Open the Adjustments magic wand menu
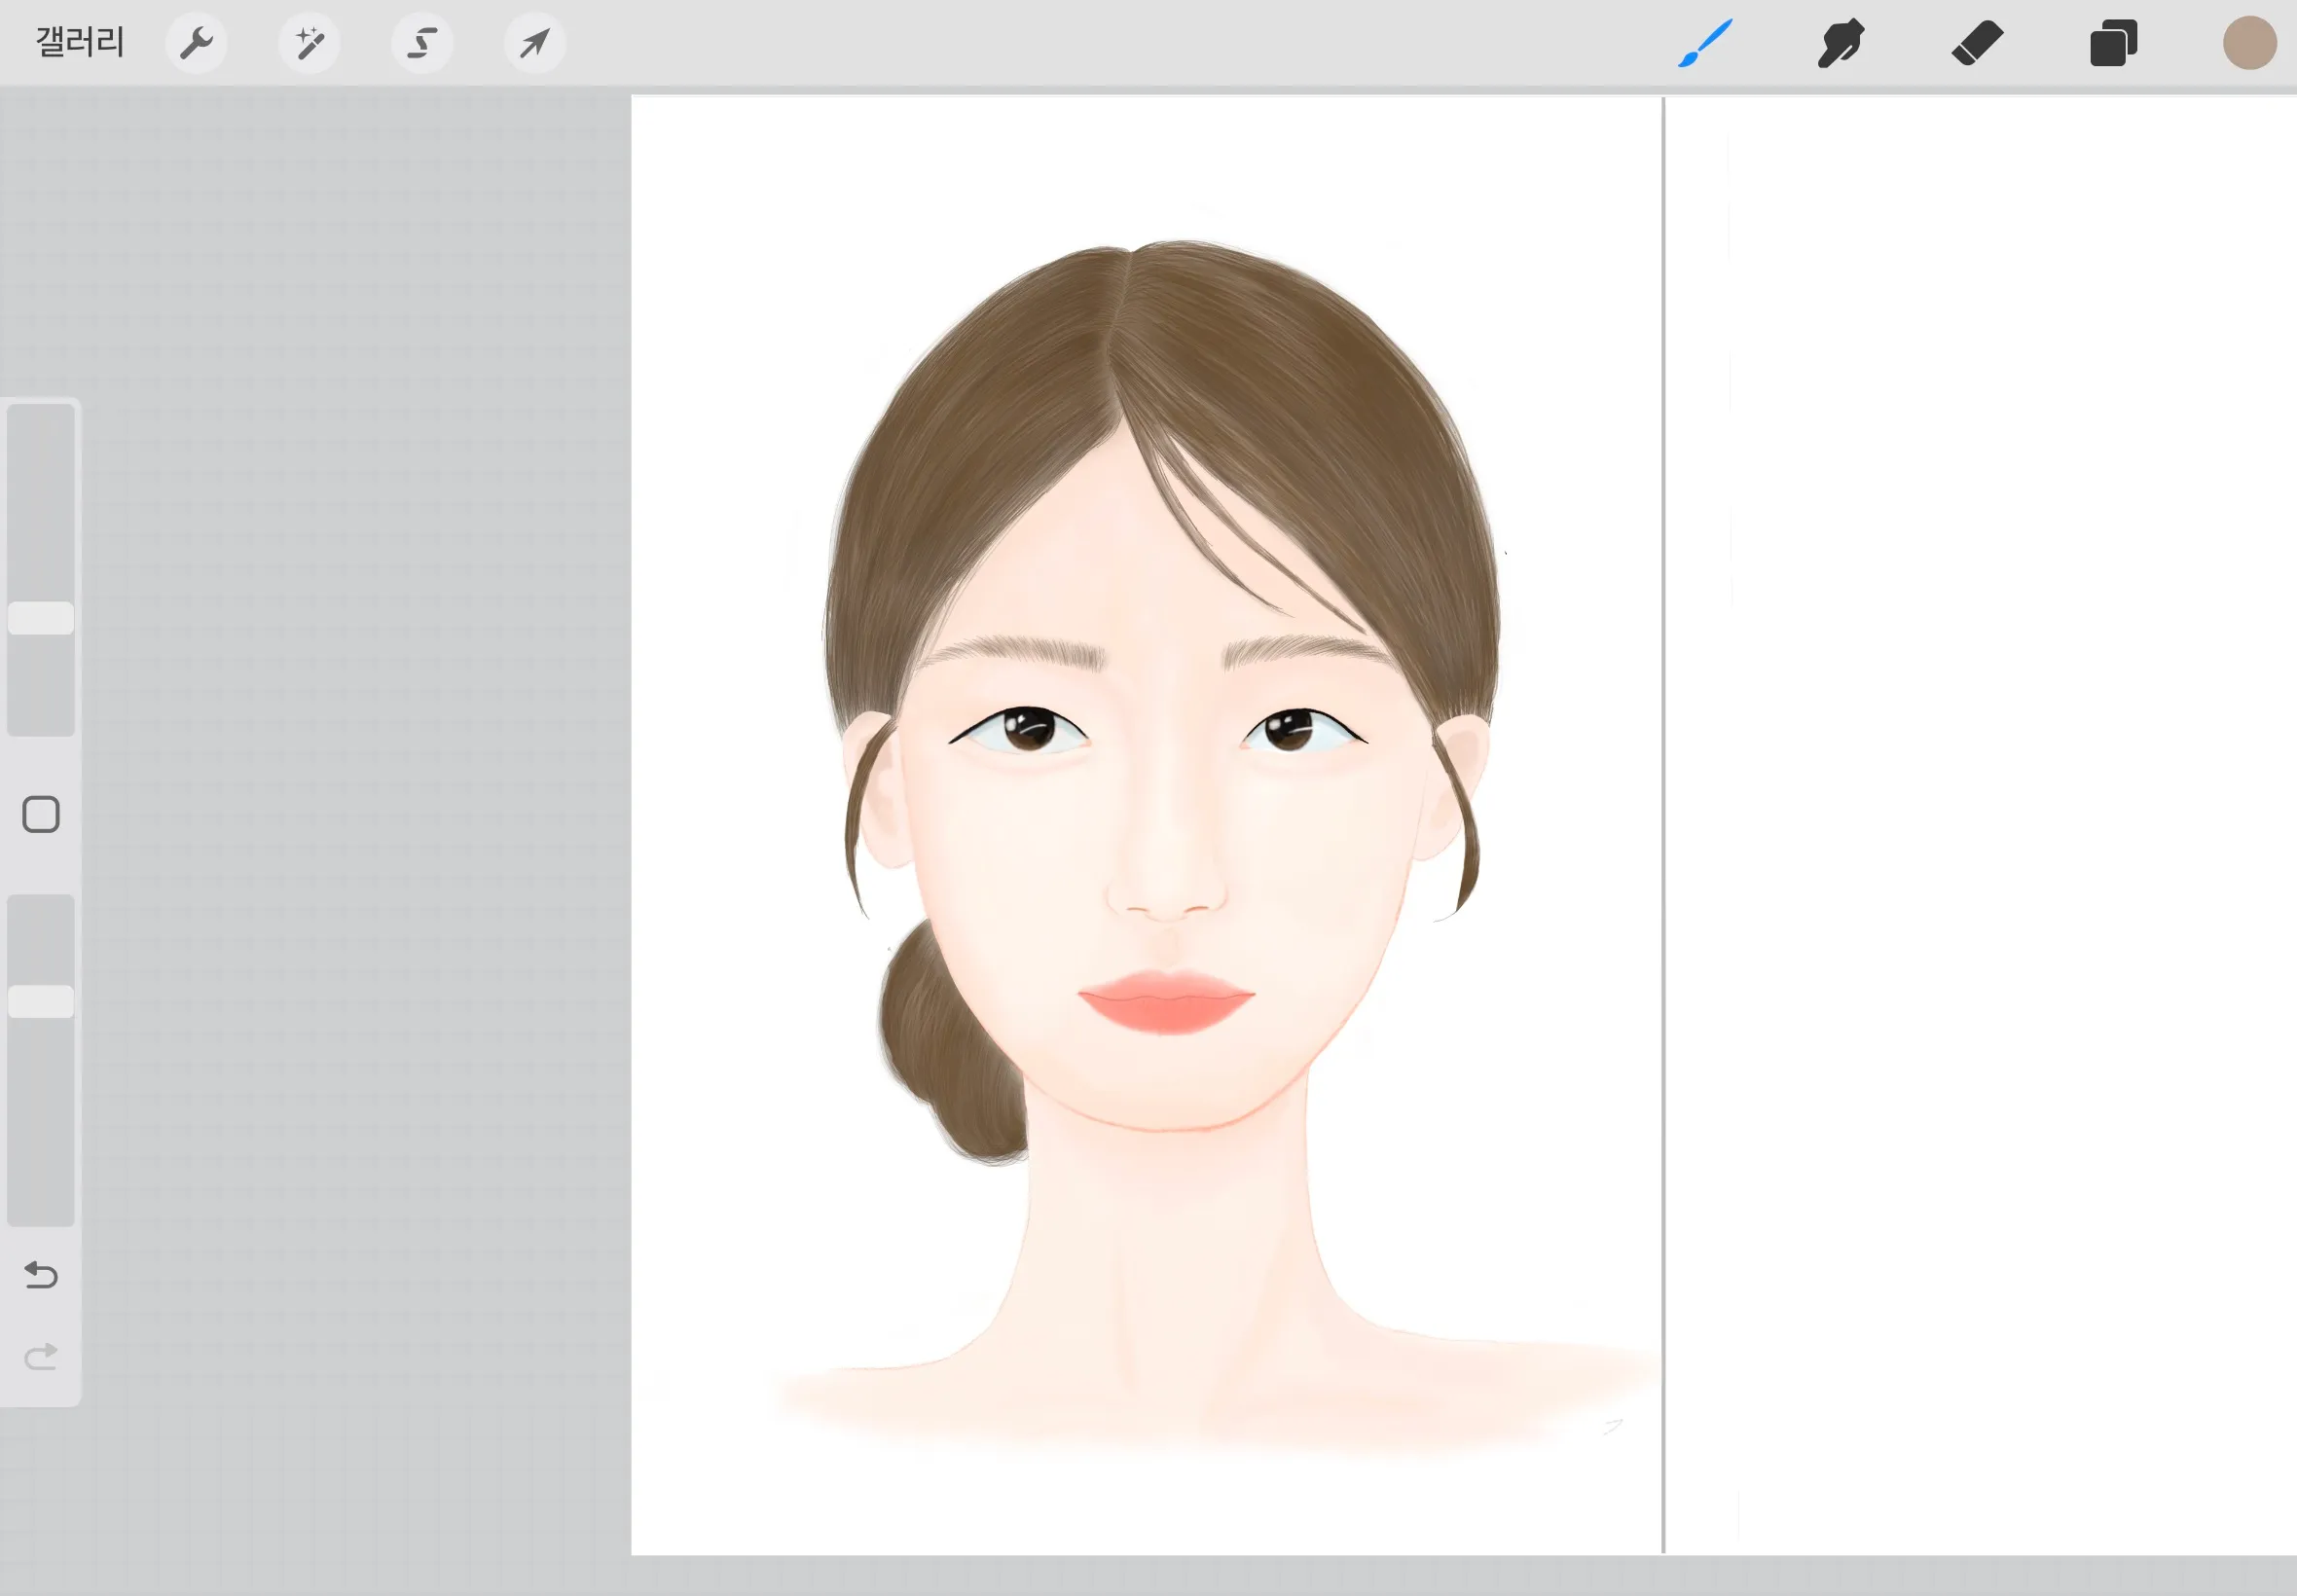This screenshot has height=1596, width=2297. coord(309,43)
